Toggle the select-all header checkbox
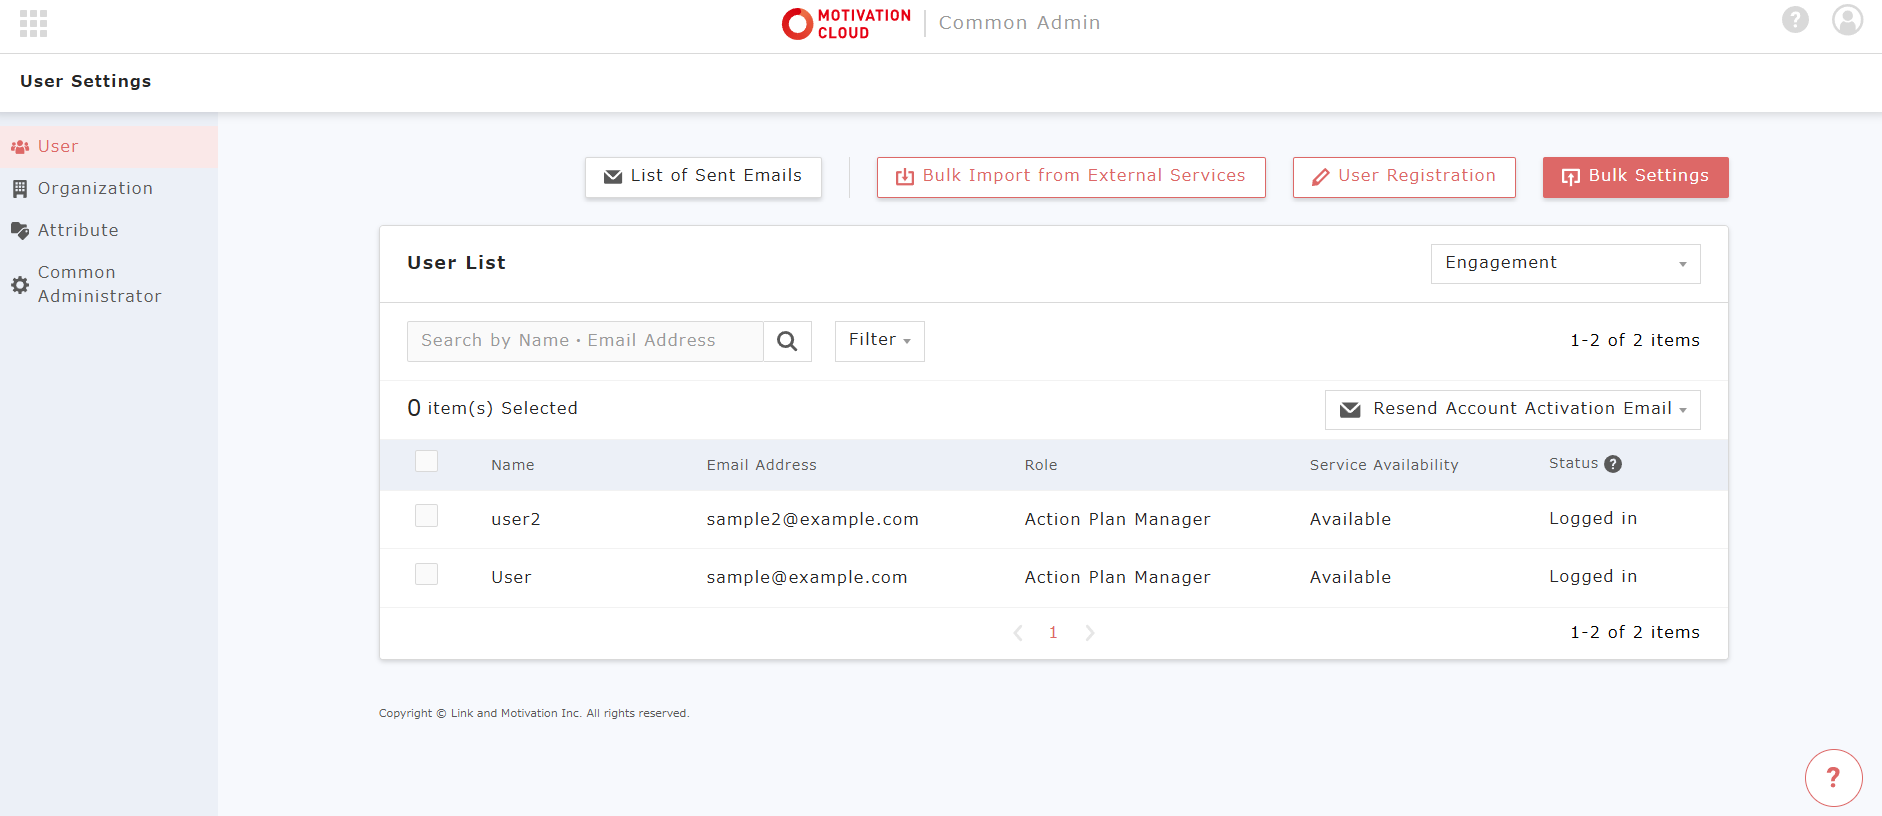The height and width of the screenshot is (816, 1882). pyautogui.click(x=427, y=461)
